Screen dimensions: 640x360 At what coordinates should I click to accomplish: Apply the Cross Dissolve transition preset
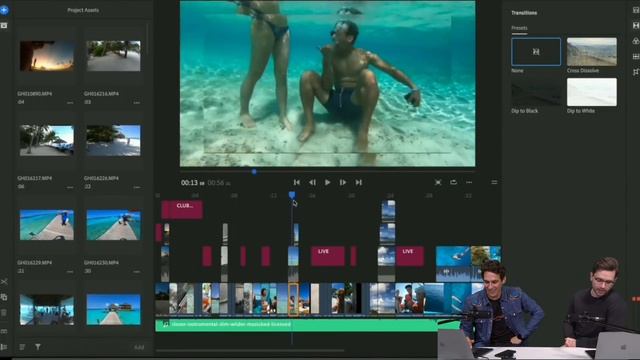tap(591, 52)
